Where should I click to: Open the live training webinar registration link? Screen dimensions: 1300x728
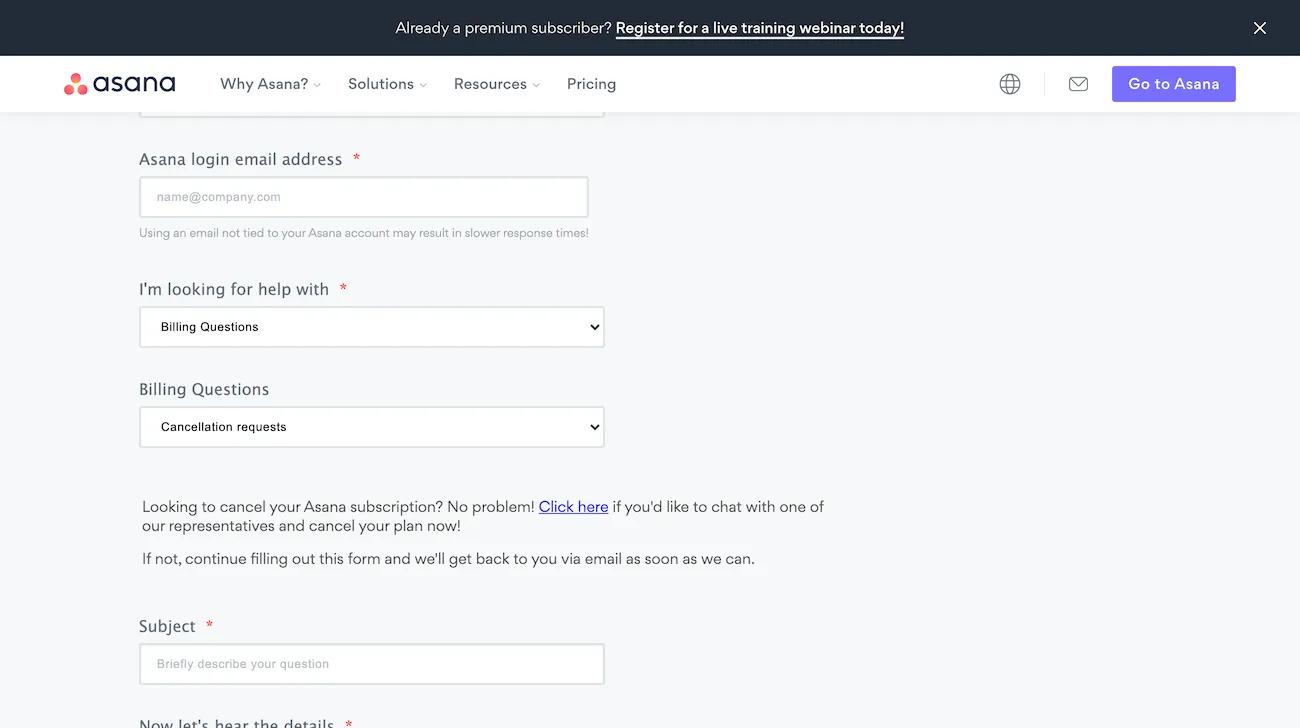pyautogui.click(x=759, y=26)
